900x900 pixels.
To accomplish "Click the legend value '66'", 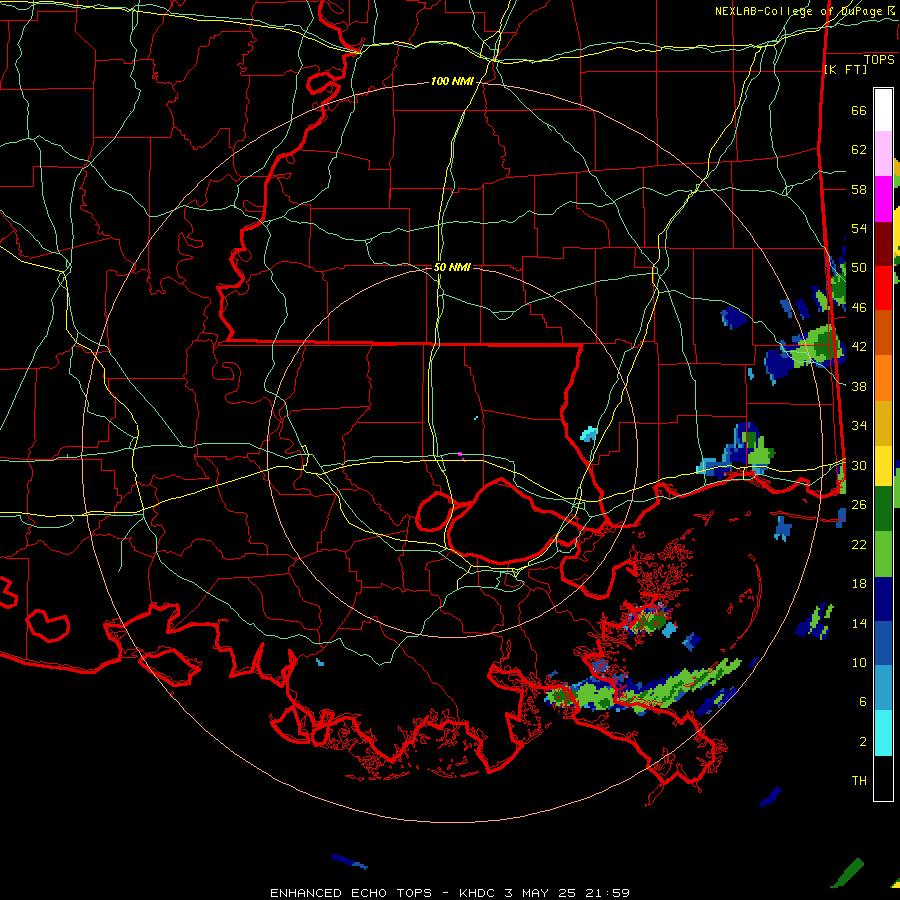I will point(859,110).
